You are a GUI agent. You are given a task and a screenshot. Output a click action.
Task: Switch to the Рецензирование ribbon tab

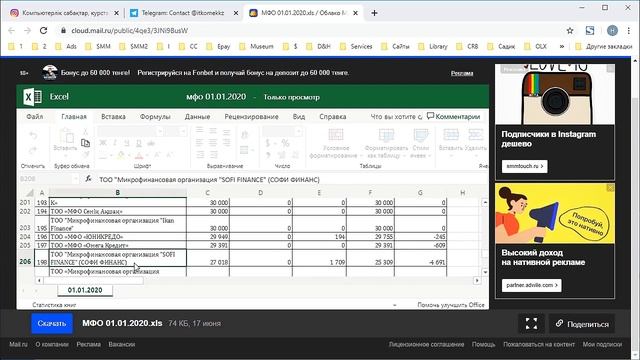click(x=251, y=116)
